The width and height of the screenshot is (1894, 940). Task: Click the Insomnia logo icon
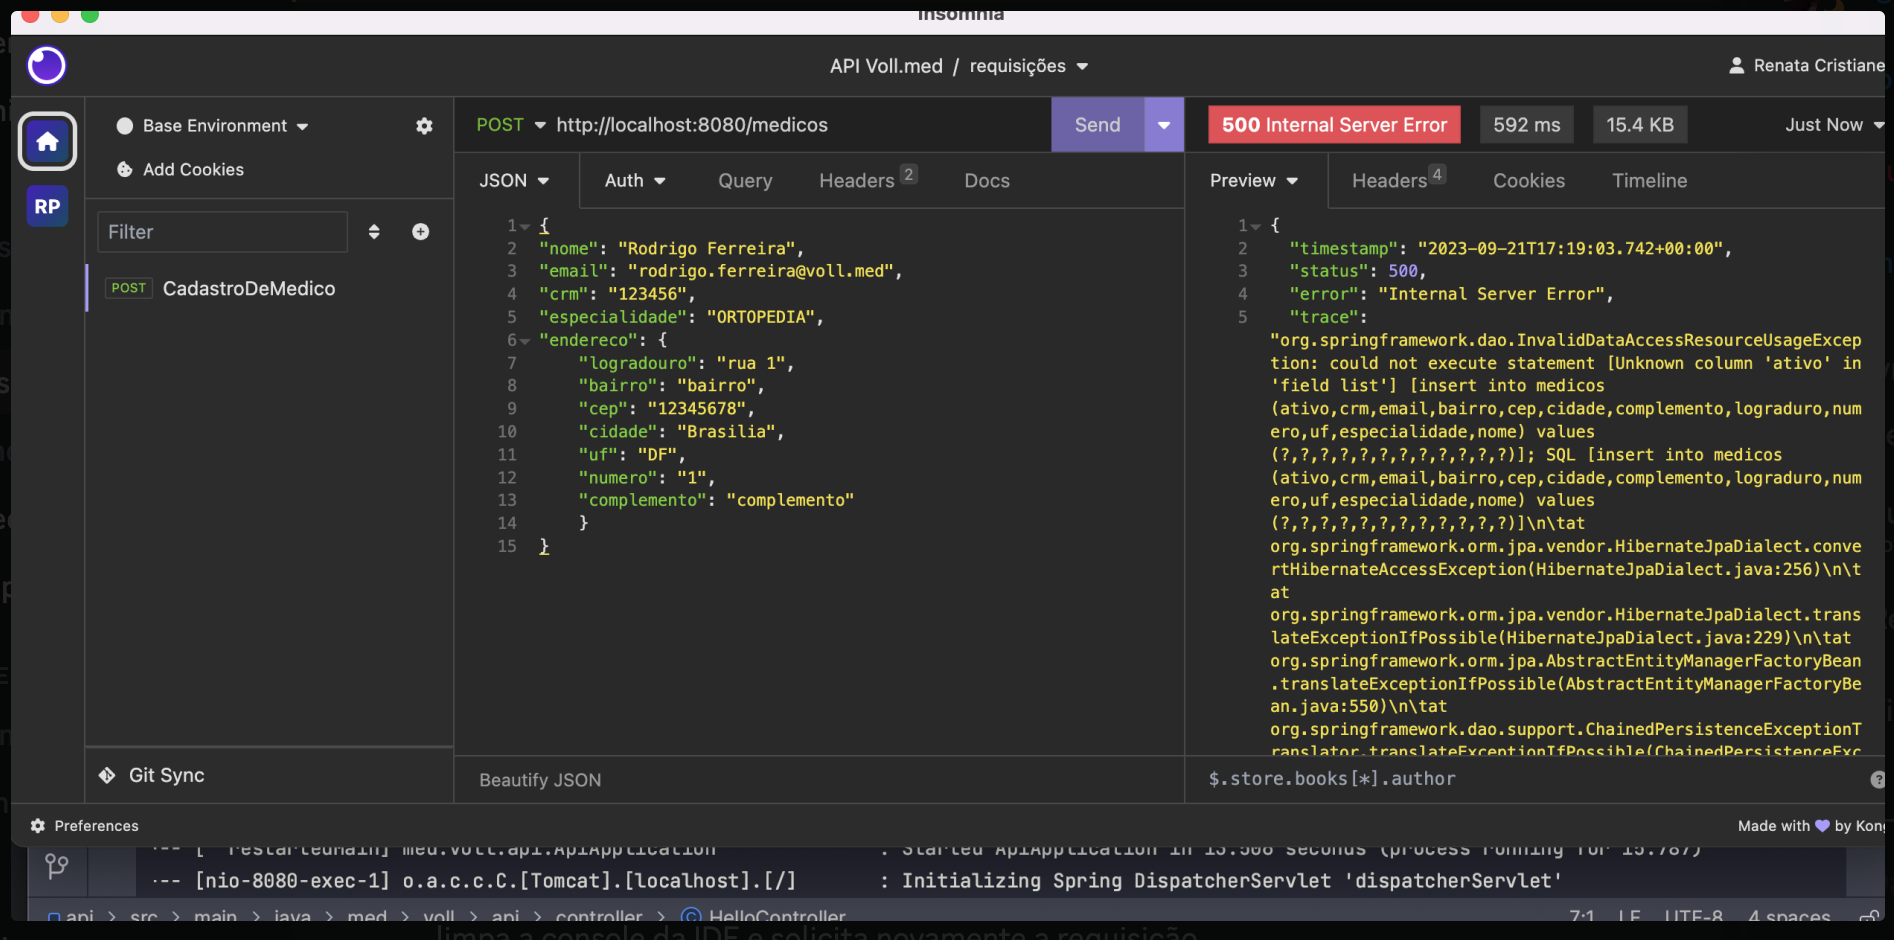pos(46,66)
